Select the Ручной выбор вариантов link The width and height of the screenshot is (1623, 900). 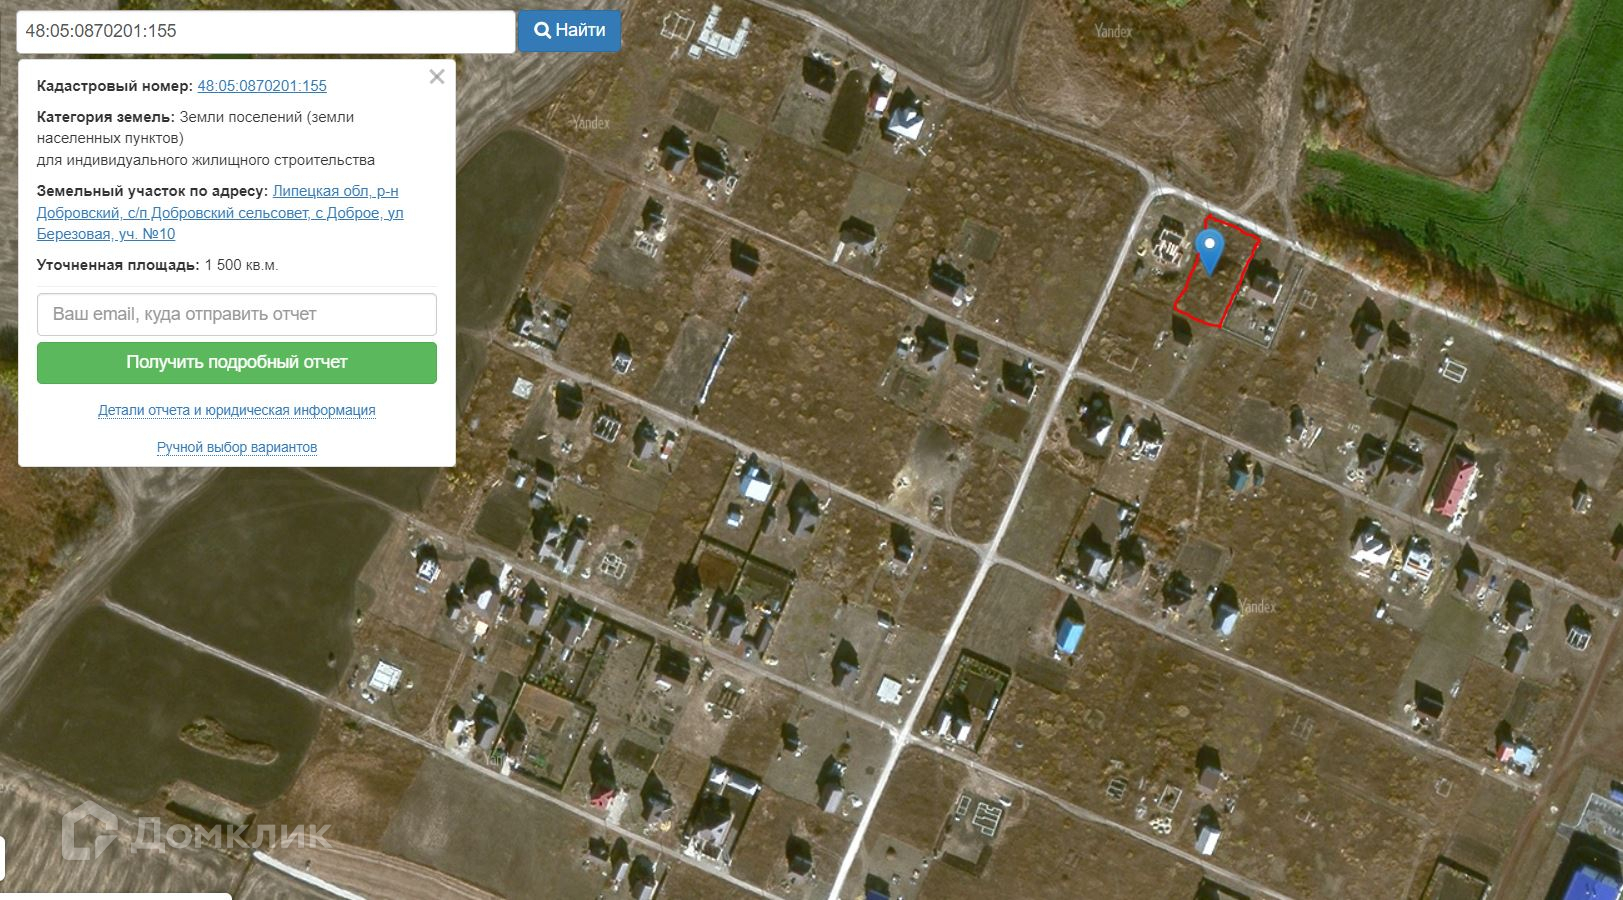click(237, 447)
